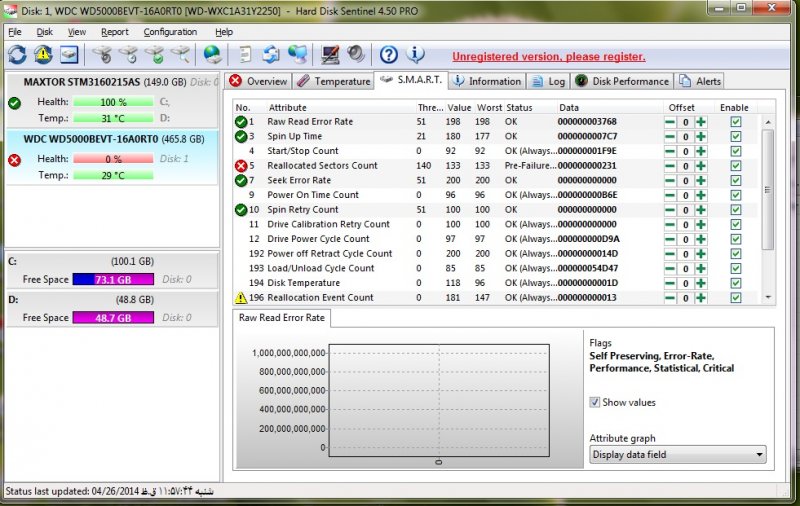The image size is (800, 506).
Task: Click red X icon on Reallocated Sectors row
Action: point(241,166)
